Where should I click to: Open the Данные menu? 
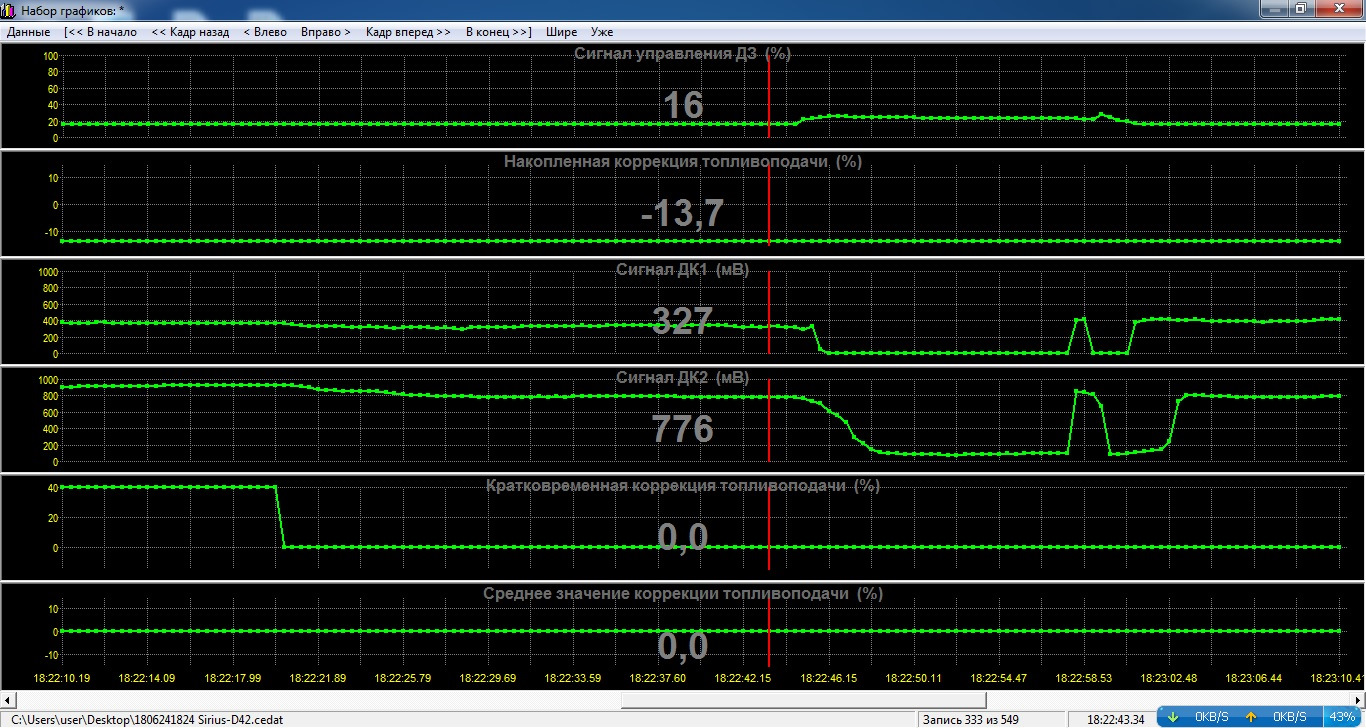(x=28, y=32)
